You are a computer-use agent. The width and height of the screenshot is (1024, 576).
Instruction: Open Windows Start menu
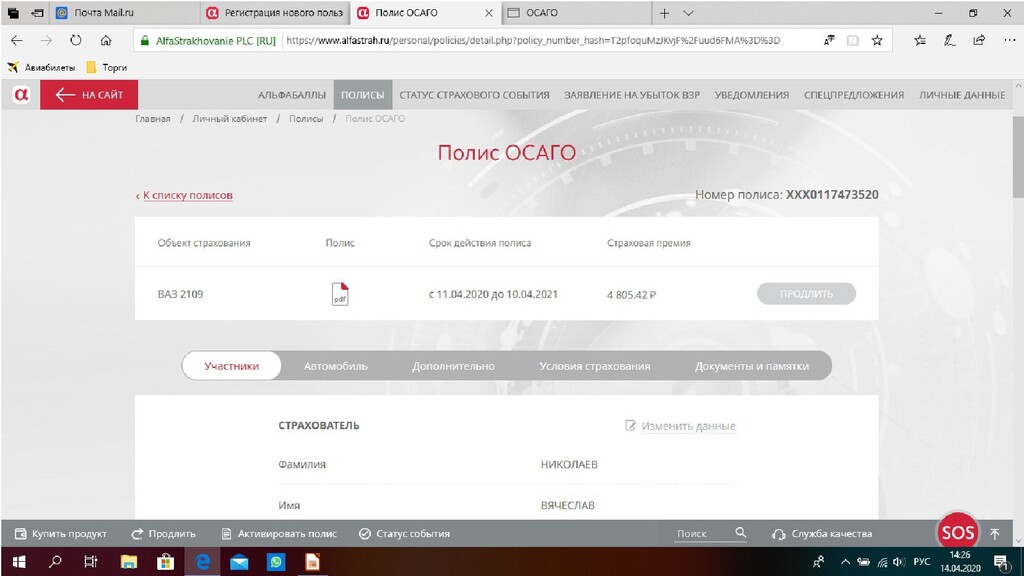click(19, 562)
